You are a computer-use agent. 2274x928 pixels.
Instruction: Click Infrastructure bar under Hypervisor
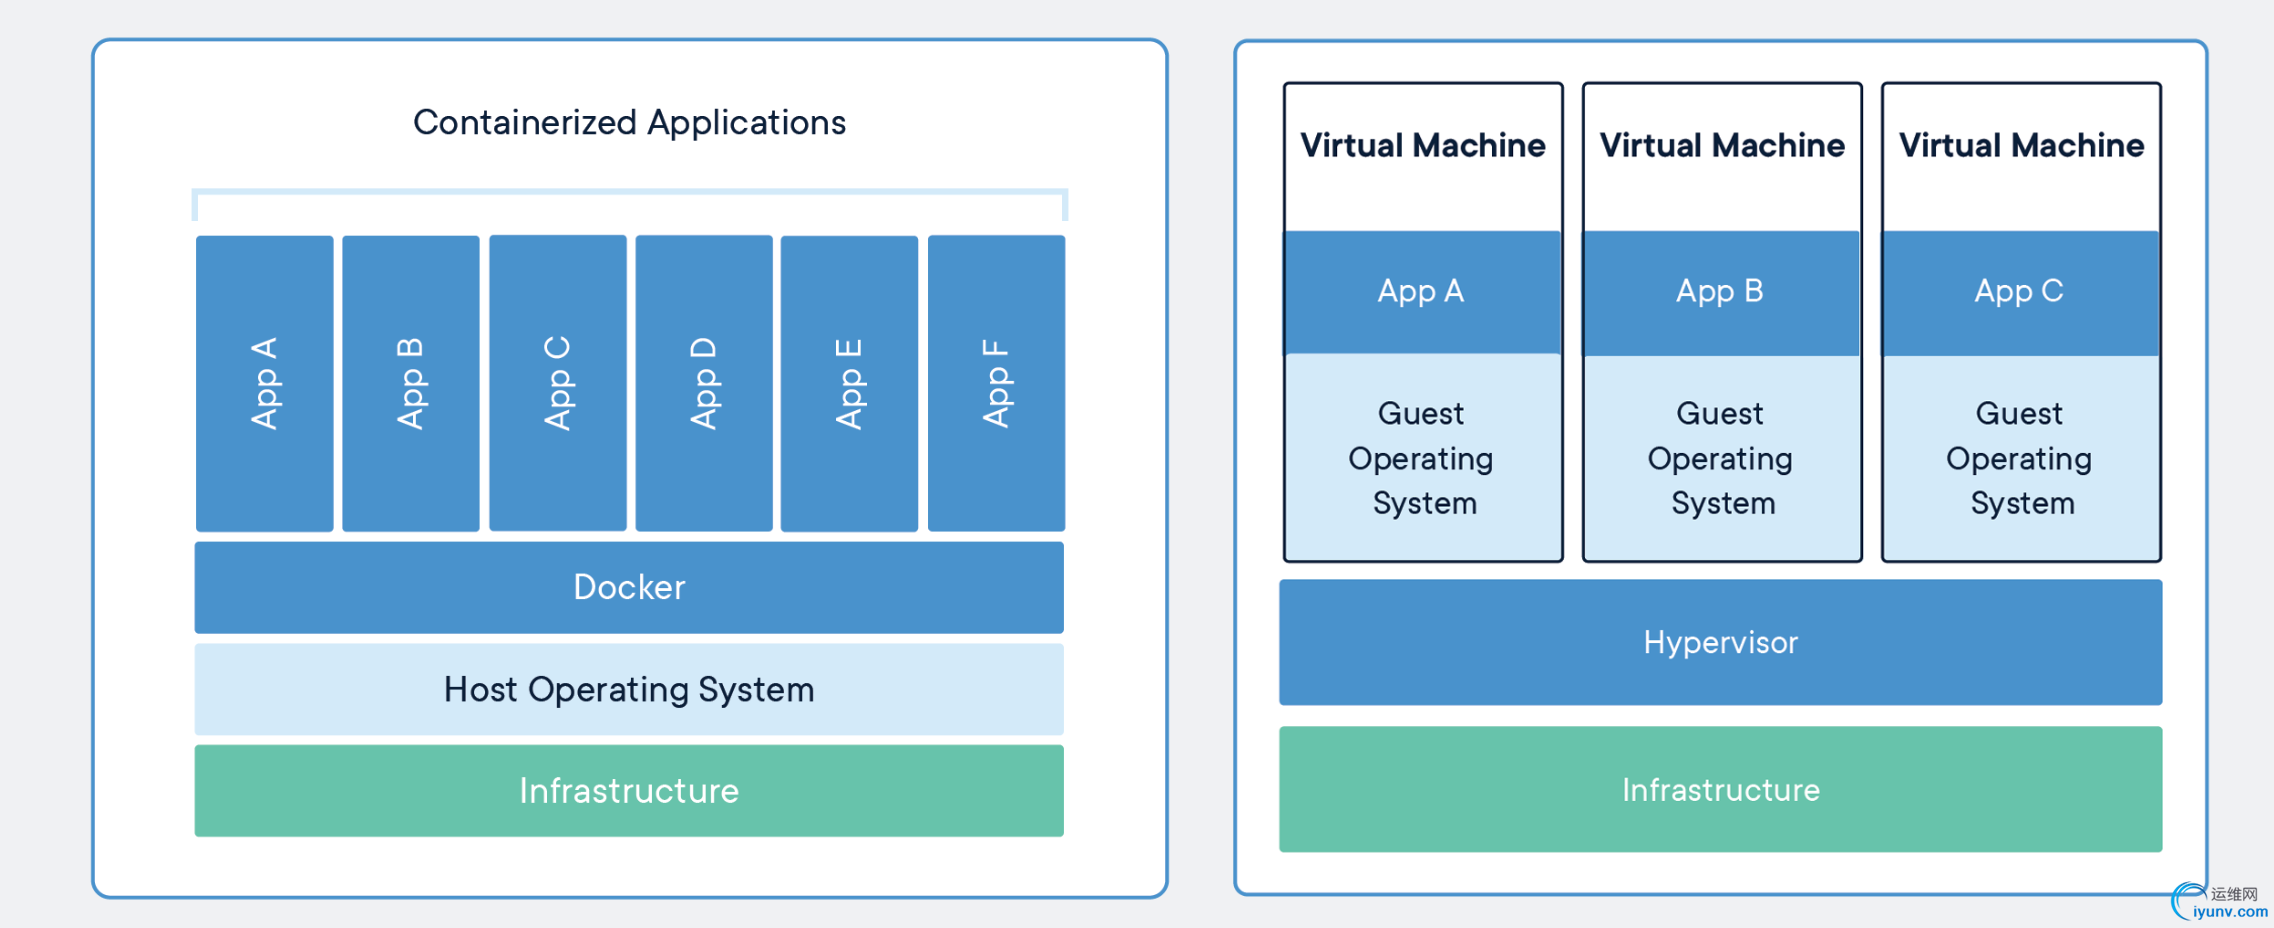tap(1720, 789)
